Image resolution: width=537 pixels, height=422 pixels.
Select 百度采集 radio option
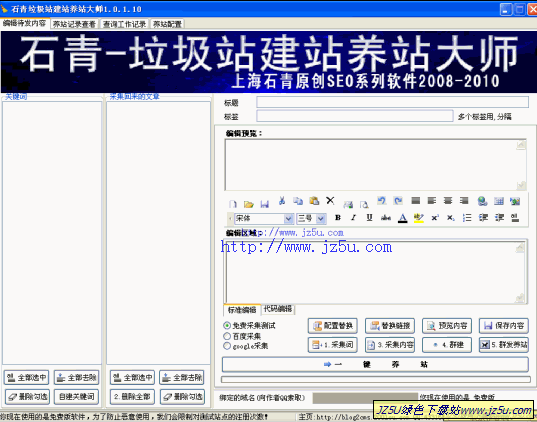(227, 336)
